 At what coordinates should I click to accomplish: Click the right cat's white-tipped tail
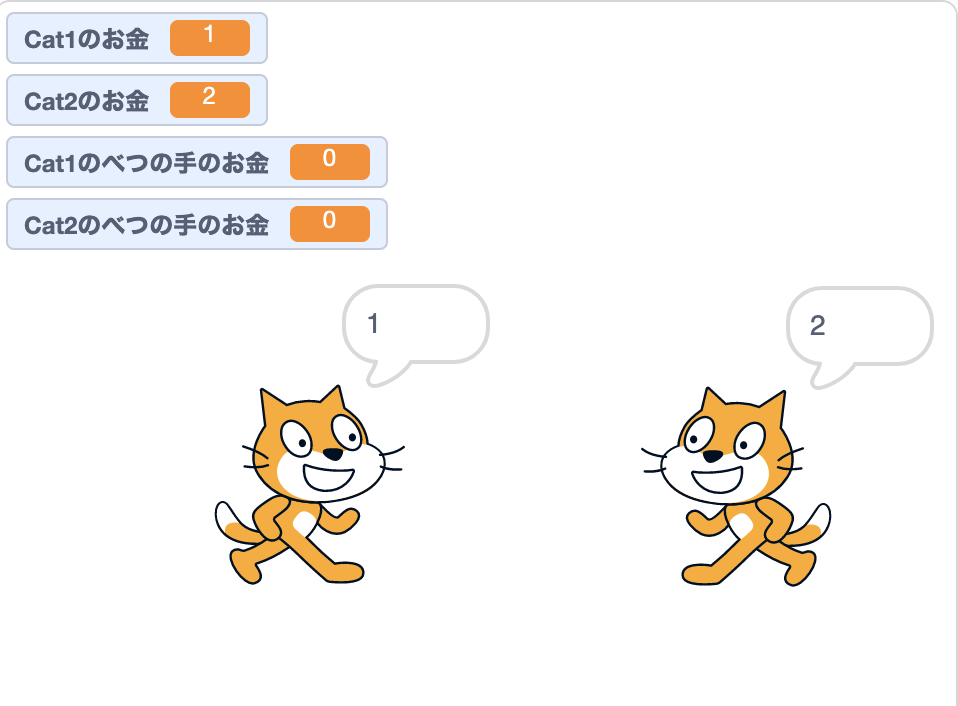(x=811, y=526)
